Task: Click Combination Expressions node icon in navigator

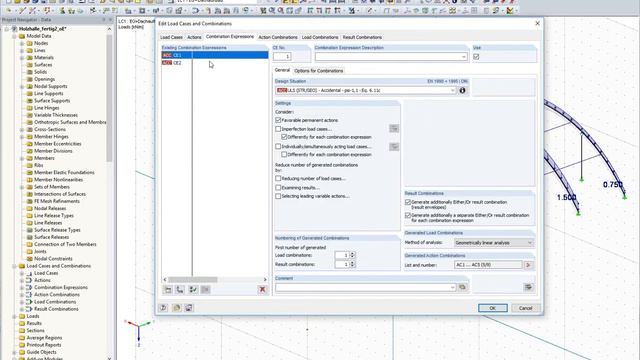Action: coord(29,287)
